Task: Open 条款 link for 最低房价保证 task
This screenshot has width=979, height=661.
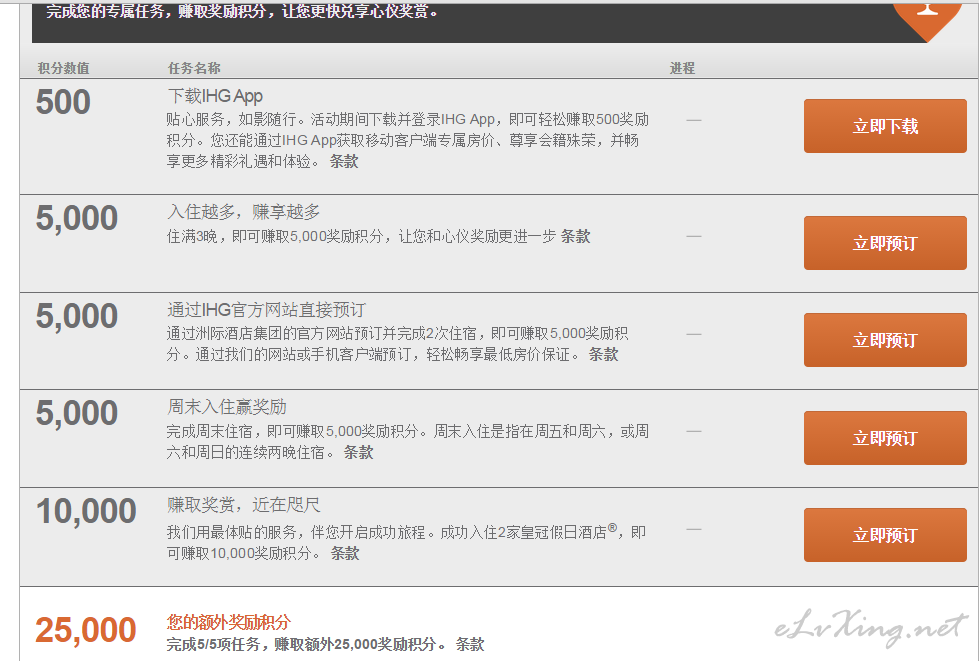Action: 603,355
